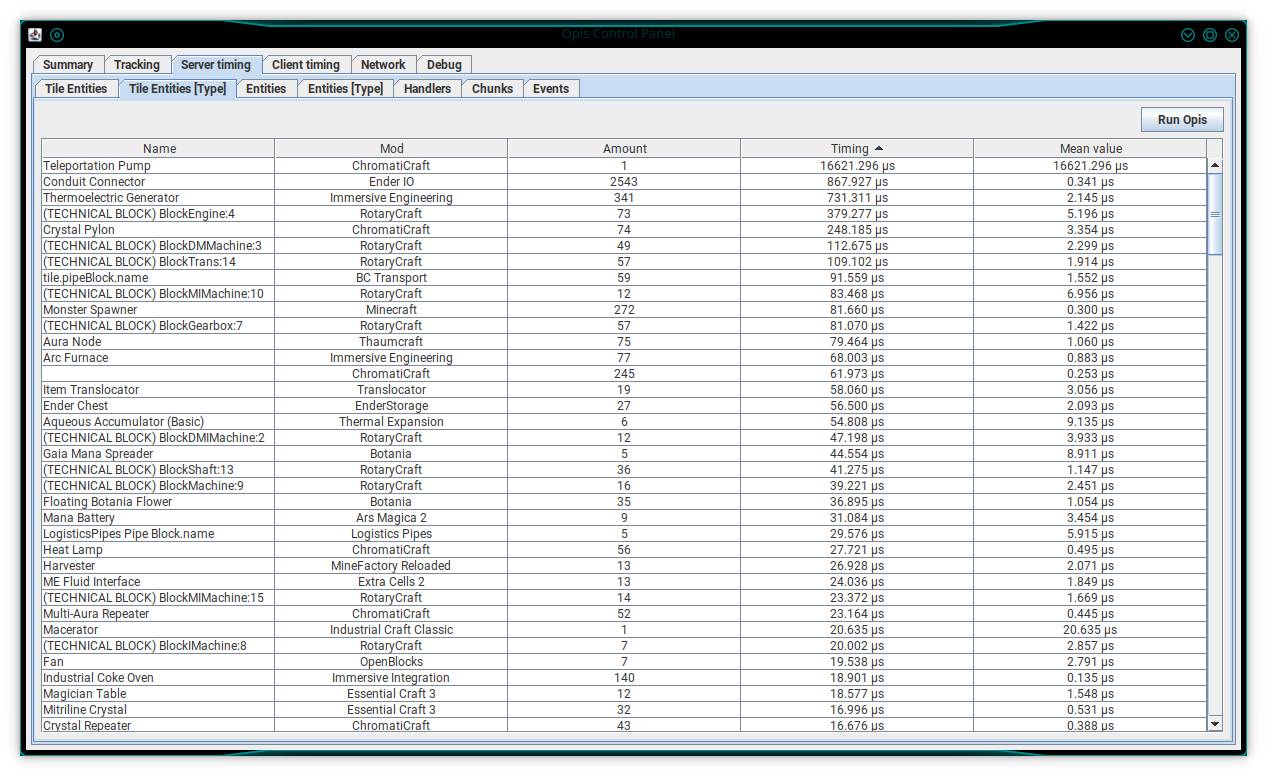Select the Thermoelectric Generator row
This screenshot has height=776, width=1267.
pos(624,198)
